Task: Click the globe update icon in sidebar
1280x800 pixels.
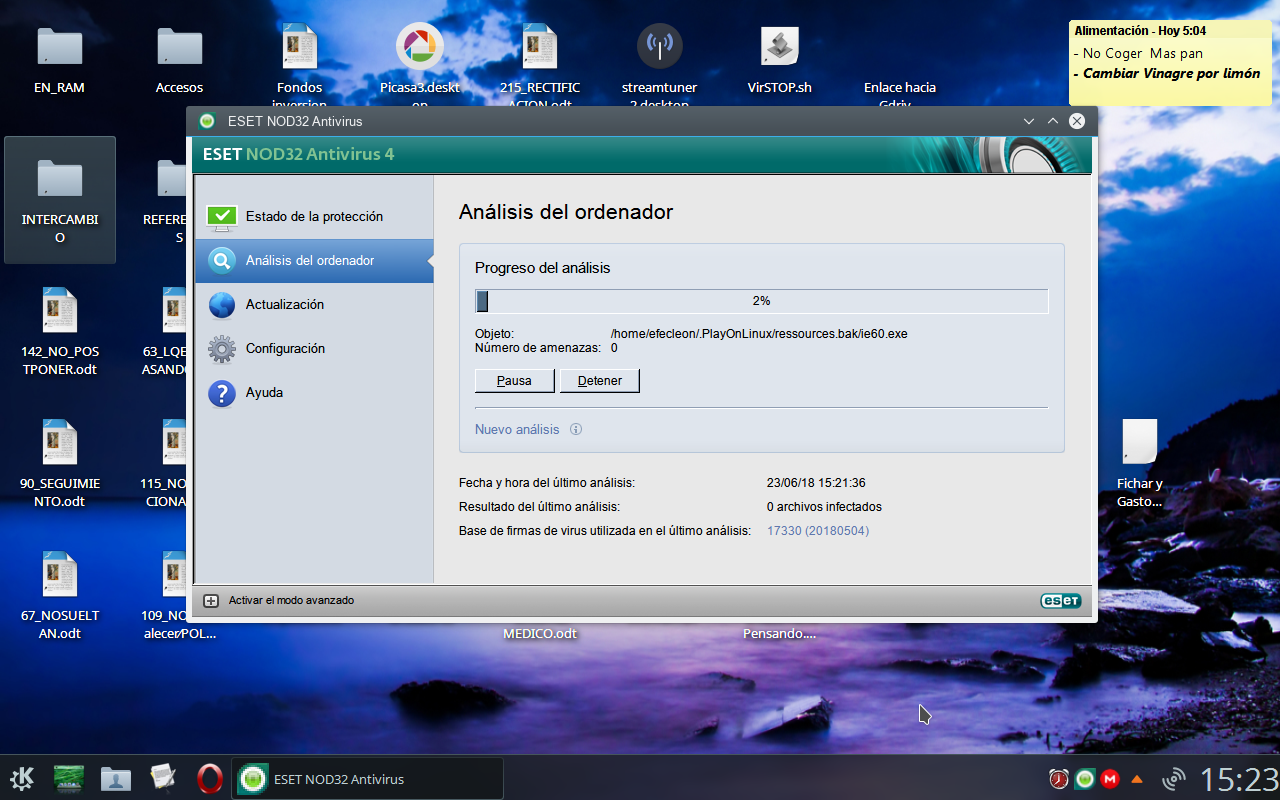Action: [222, 305]
